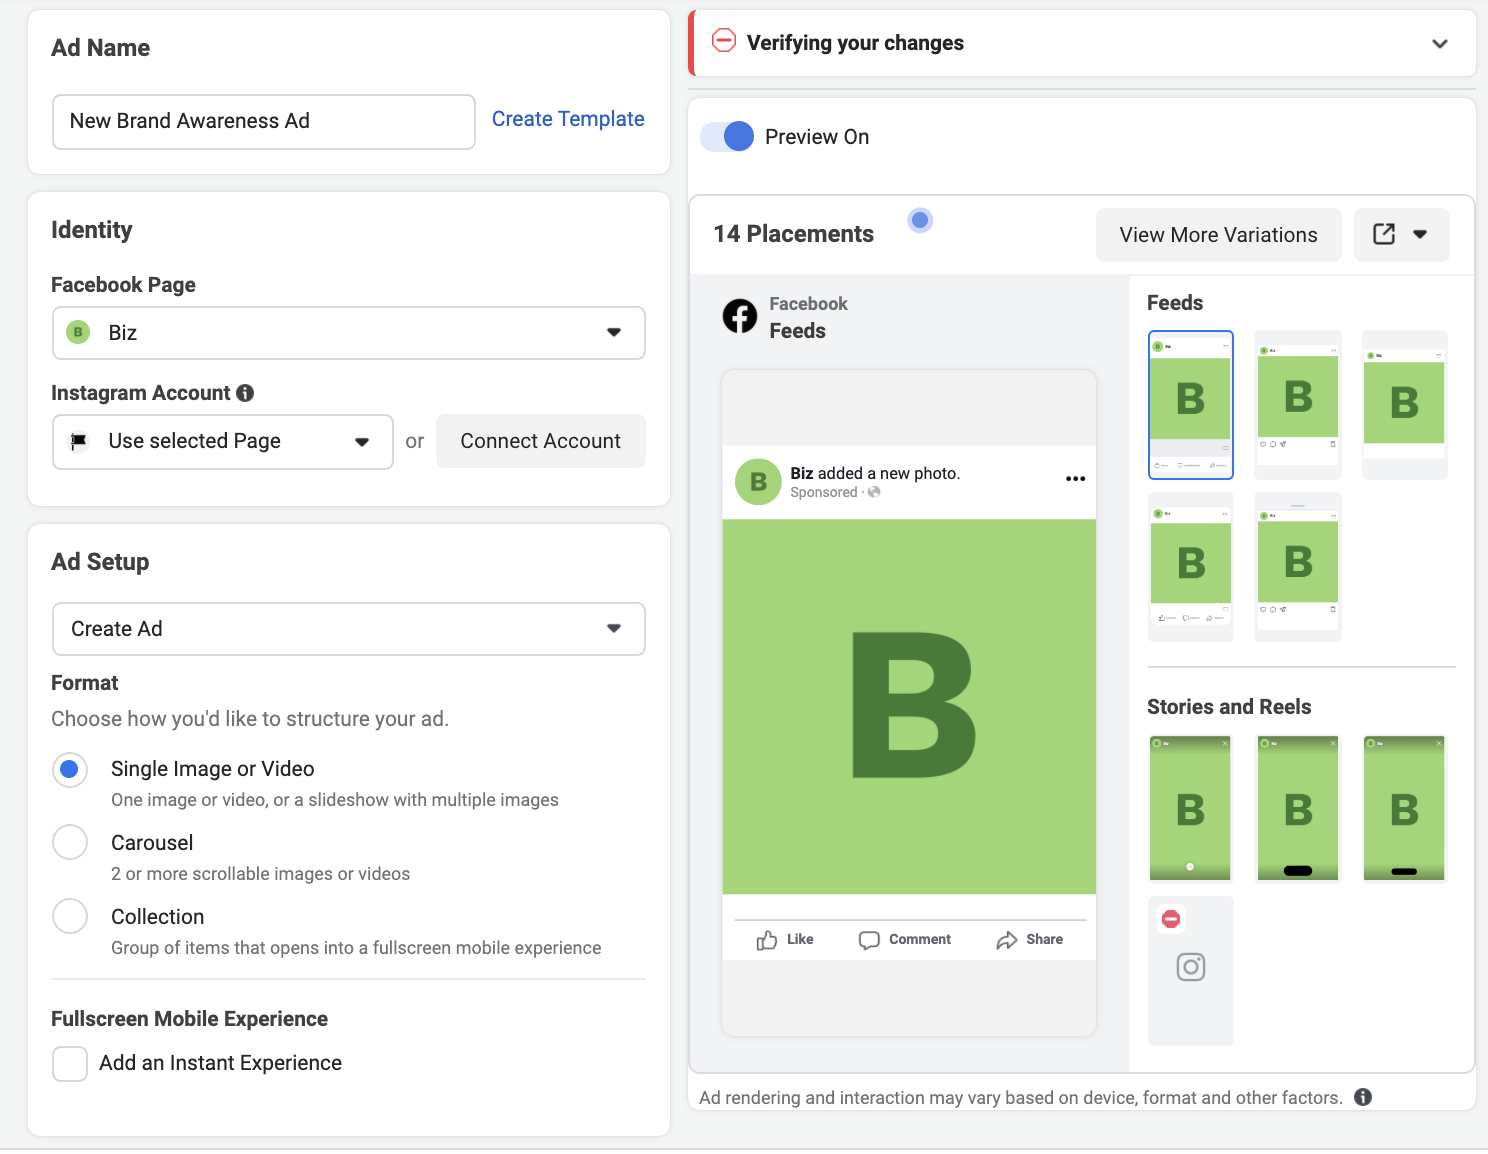The image size is (1488, 1154).
Task: Open the Create Ad setup dropdown
Action: (348, 629)
